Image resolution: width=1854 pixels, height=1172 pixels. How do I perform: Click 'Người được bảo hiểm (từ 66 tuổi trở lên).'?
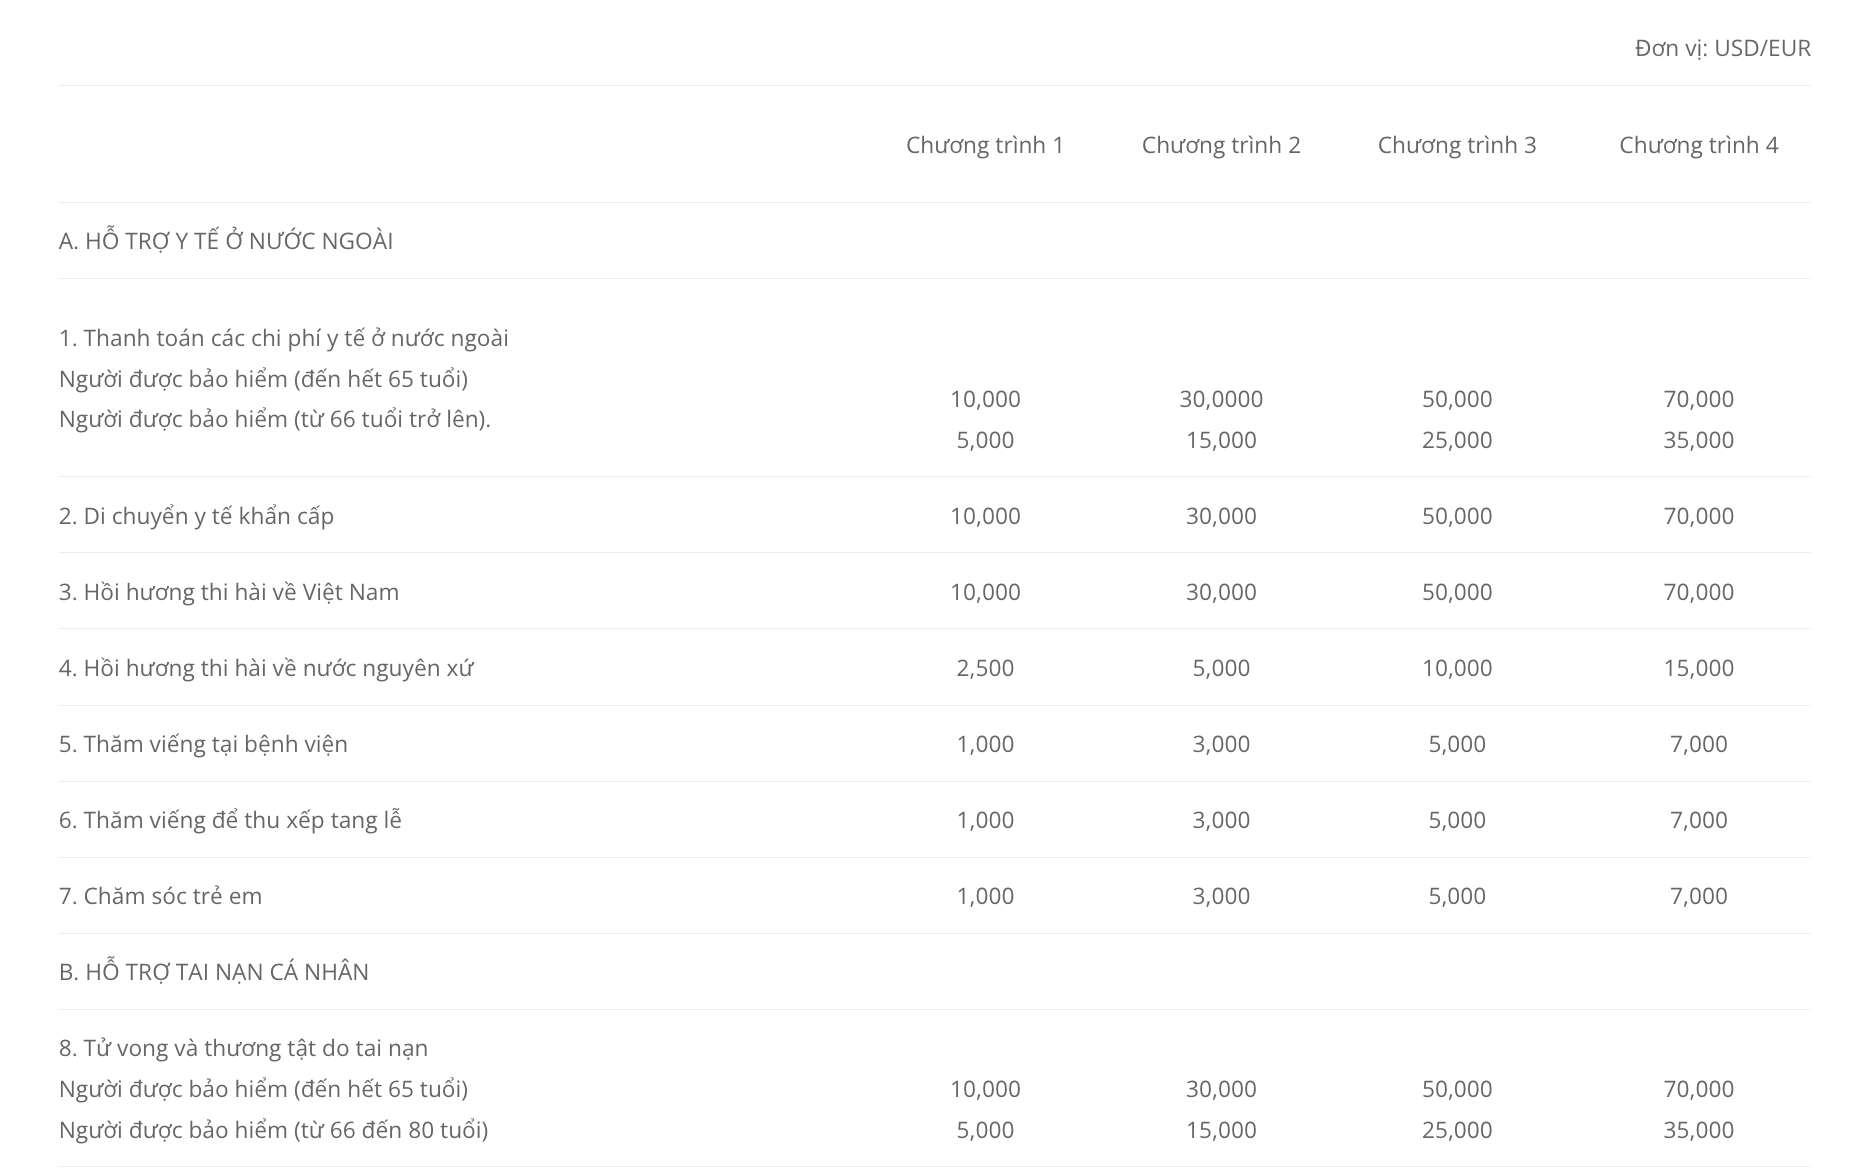pyautogui.click(x=275, y=419)
